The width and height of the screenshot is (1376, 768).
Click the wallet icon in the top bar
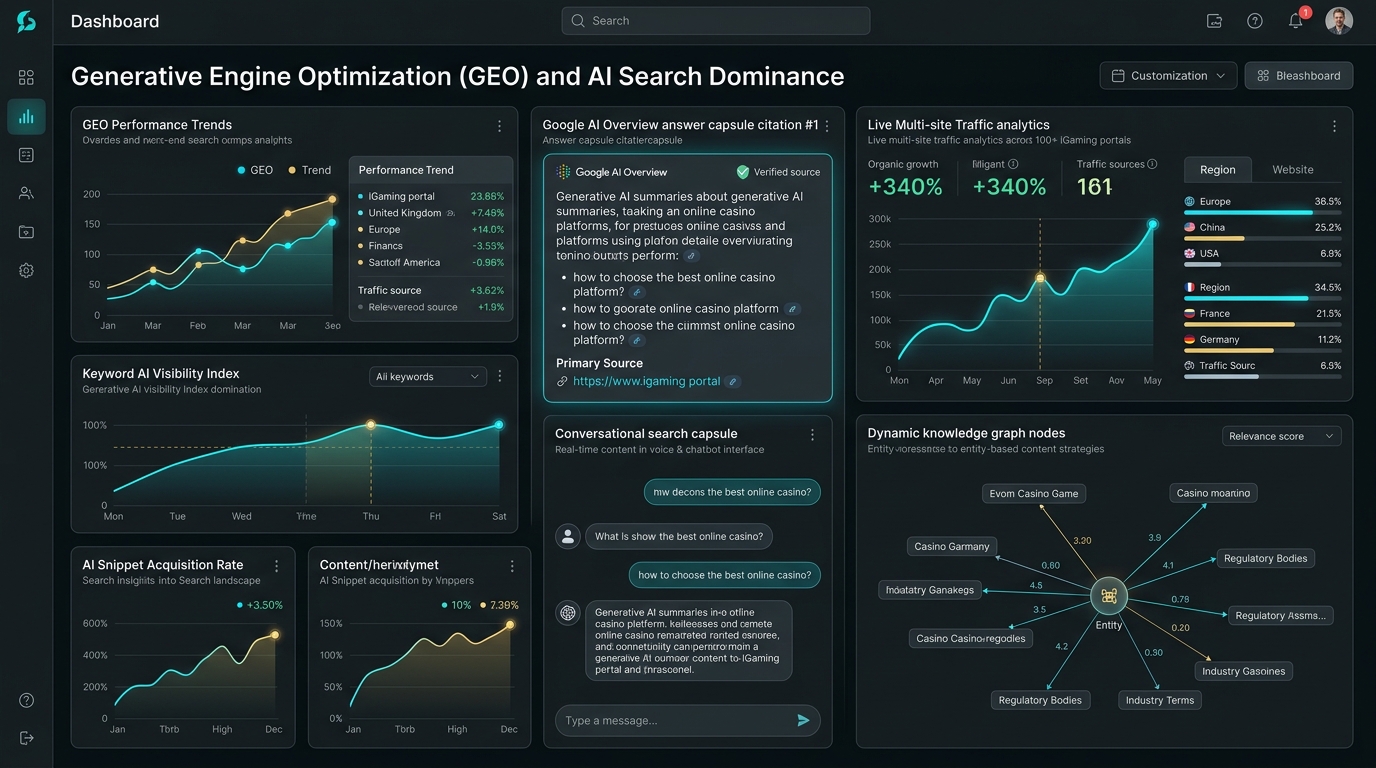[1214, 21]
